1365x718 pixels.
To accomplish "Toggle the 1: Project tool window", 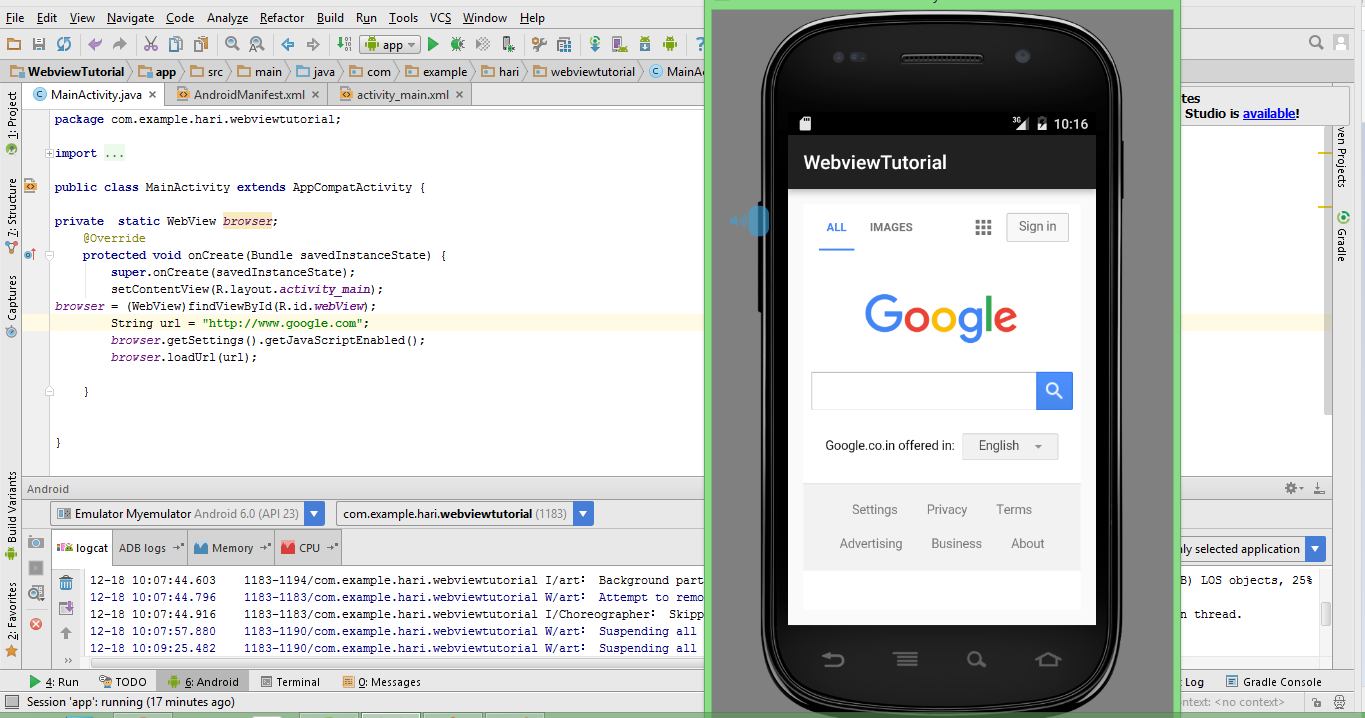I will (12, 122).
